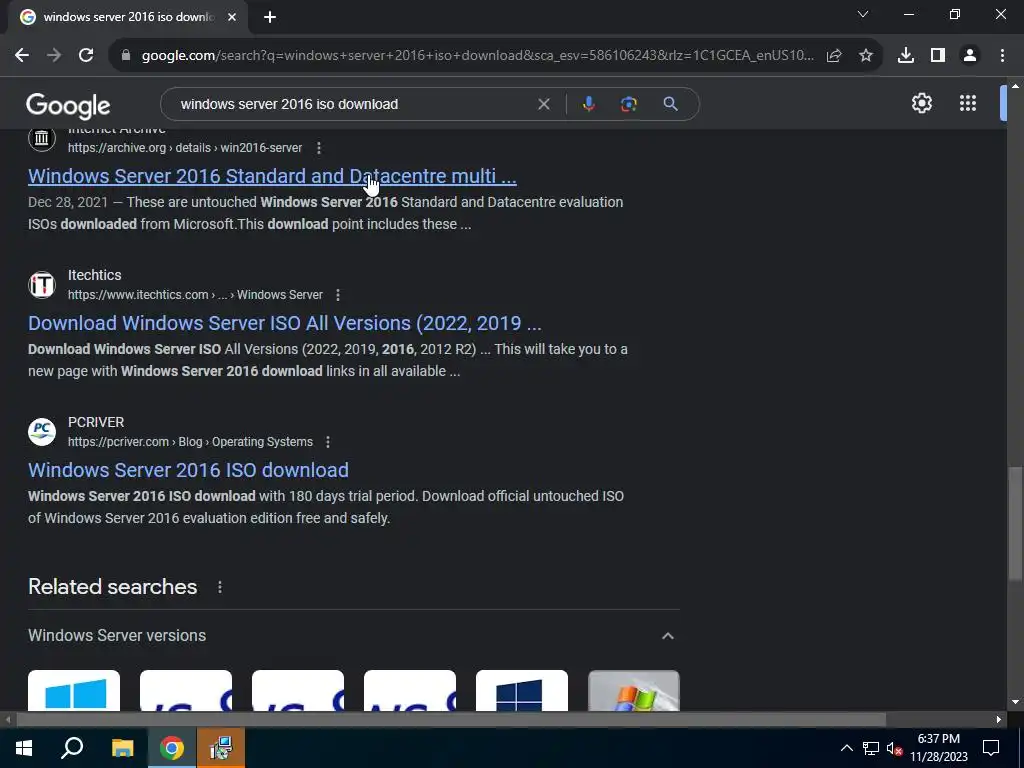Click the forward navigation arrow
1024x768 pixels.
(x=54, y=56)
